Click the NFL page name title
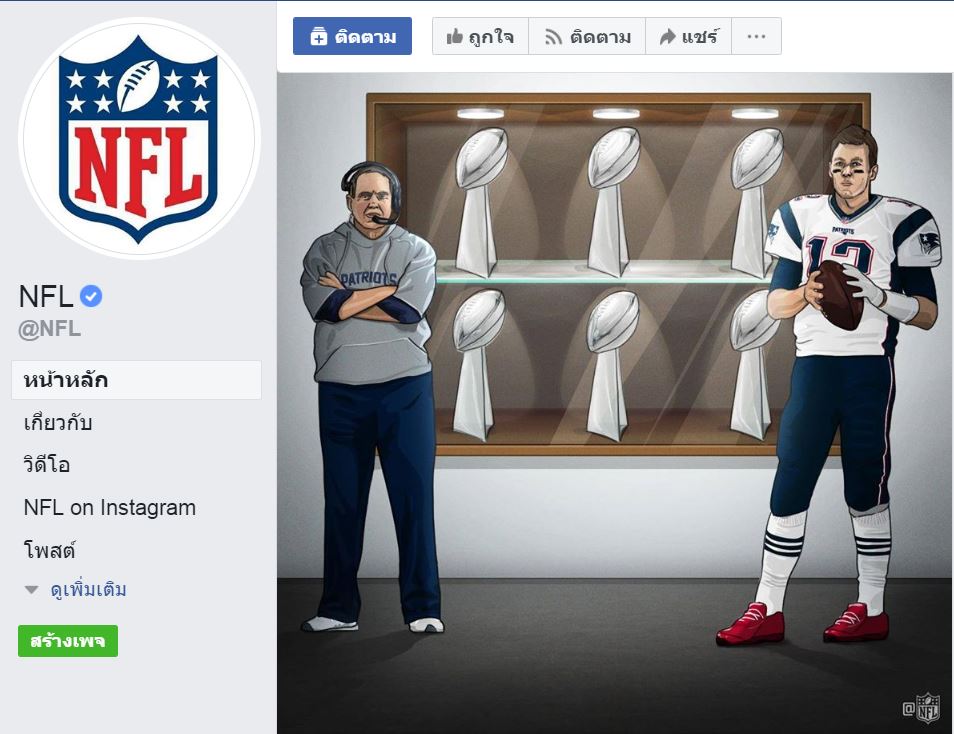 click(46, 297)
